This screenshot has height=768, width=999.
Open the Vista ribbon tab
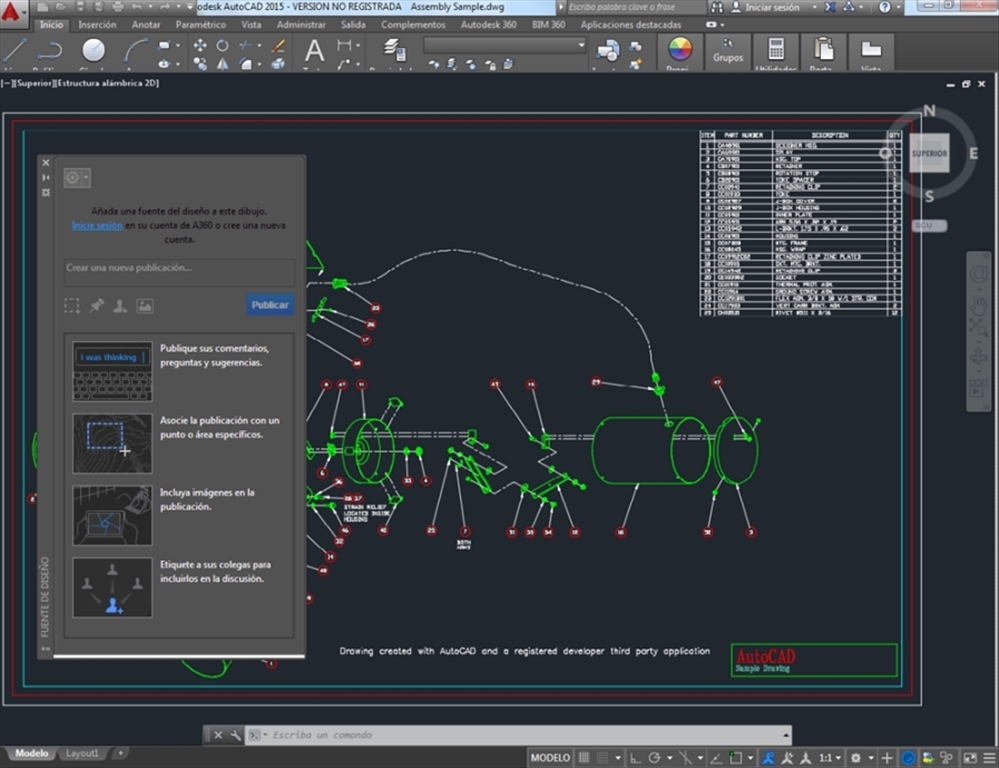tap(251, 24)
